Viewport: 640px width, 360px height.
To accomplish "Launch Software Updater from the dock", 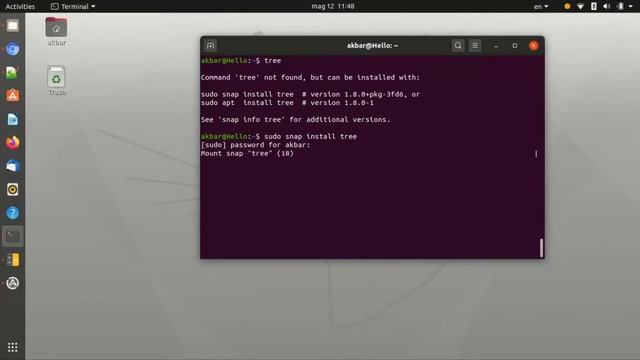I will [x=13, y=283].
